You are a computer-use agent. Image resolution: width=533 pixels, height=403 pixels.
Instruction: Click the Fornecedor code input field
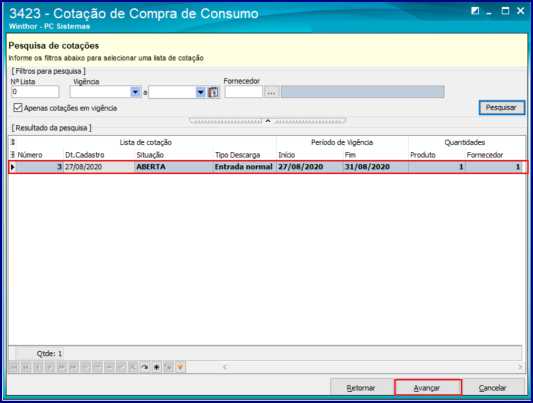(x=244, y=92)
